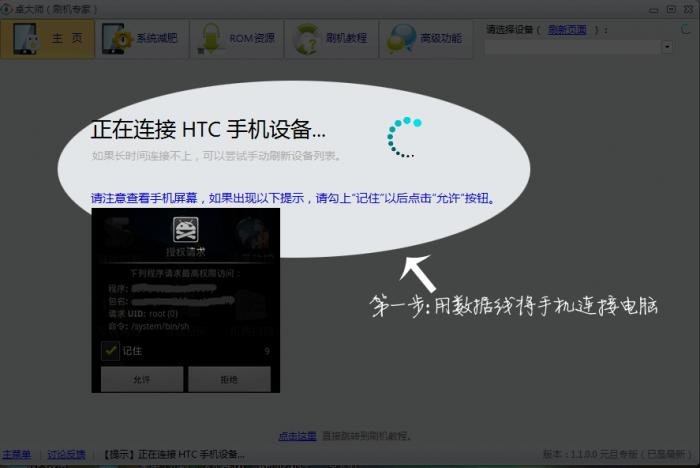Screen dimensions: 700x468
Task: Click the loading spinner beside connecting text
Action: (x=404, y=137)
